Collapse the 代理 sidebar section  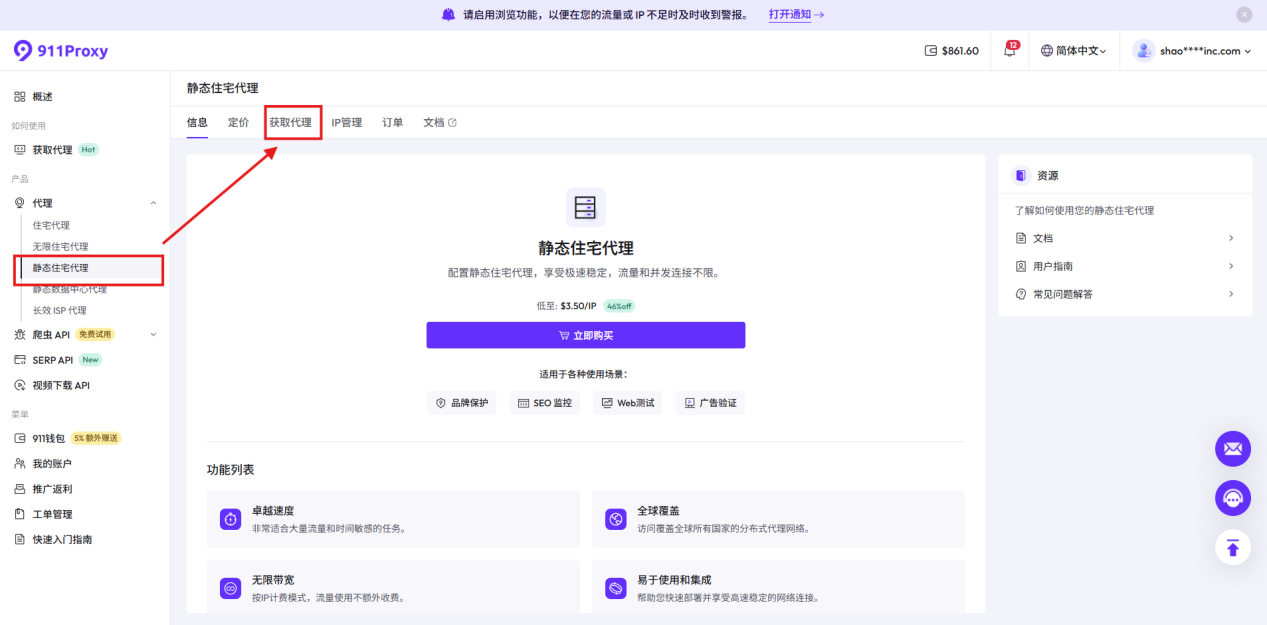pyautogui.click(x=153, y=203)
